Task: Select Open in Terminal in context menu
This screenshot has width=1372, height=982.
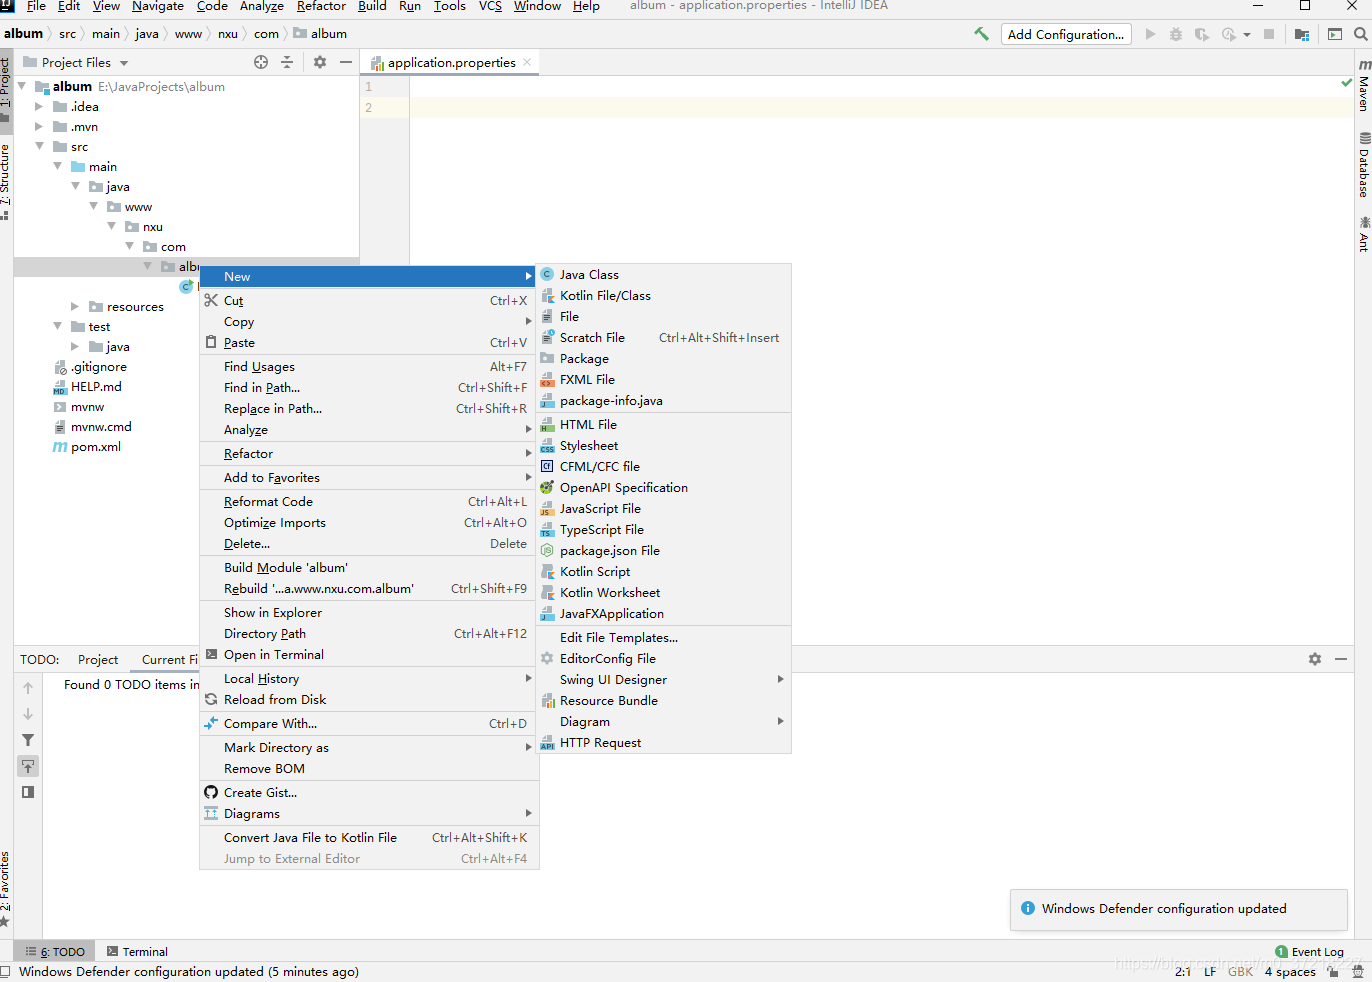Action: tap(369, 655)
